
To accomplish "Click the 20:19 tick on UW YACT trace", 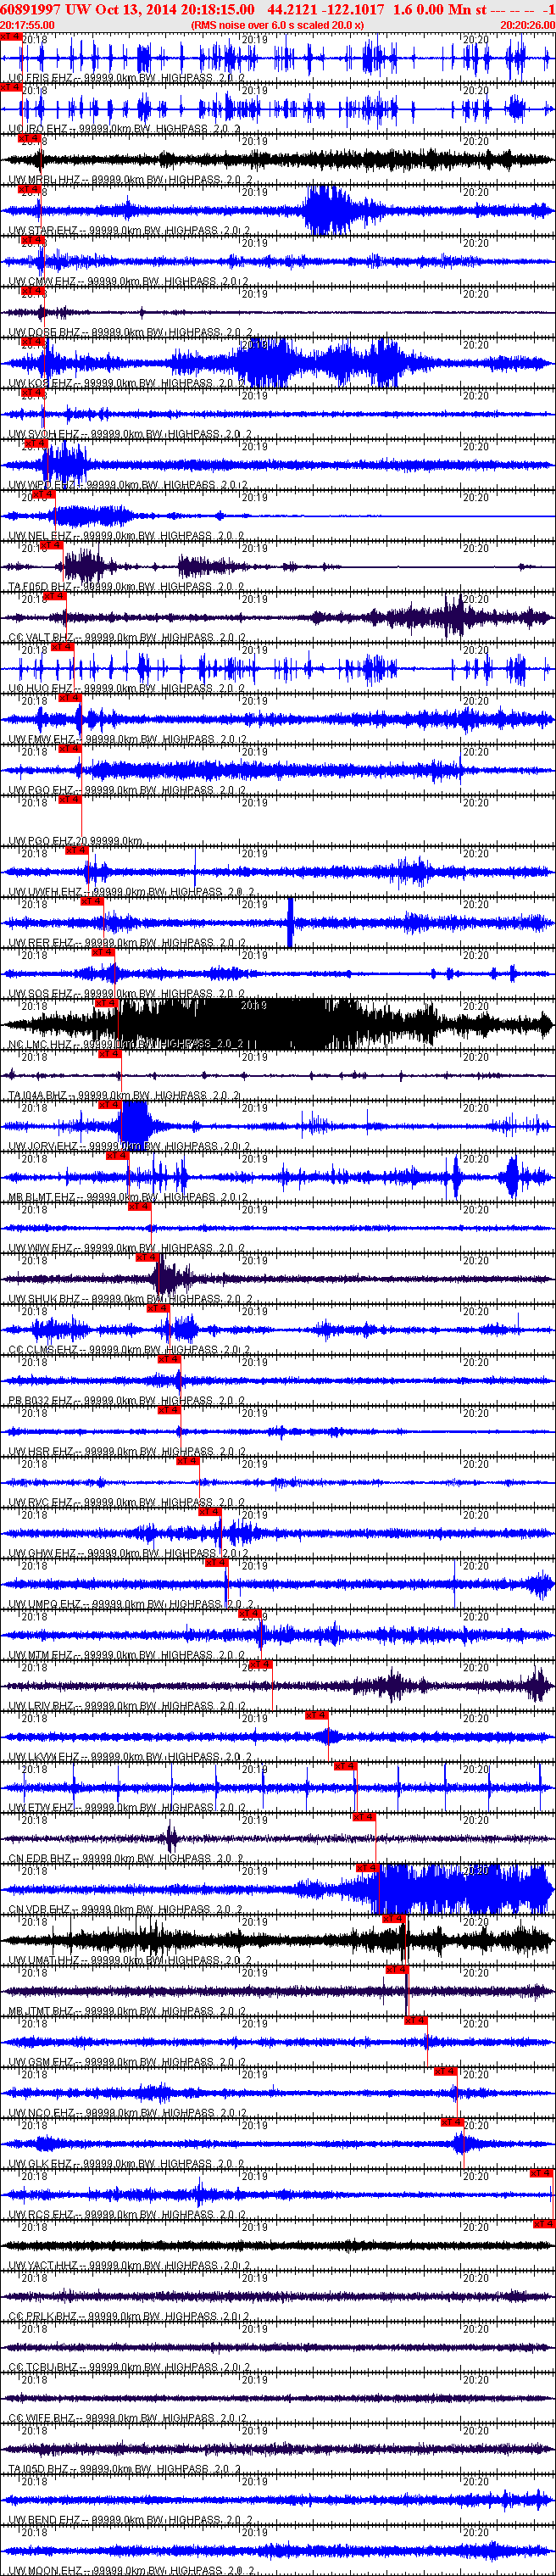I will pos(254,2224).
